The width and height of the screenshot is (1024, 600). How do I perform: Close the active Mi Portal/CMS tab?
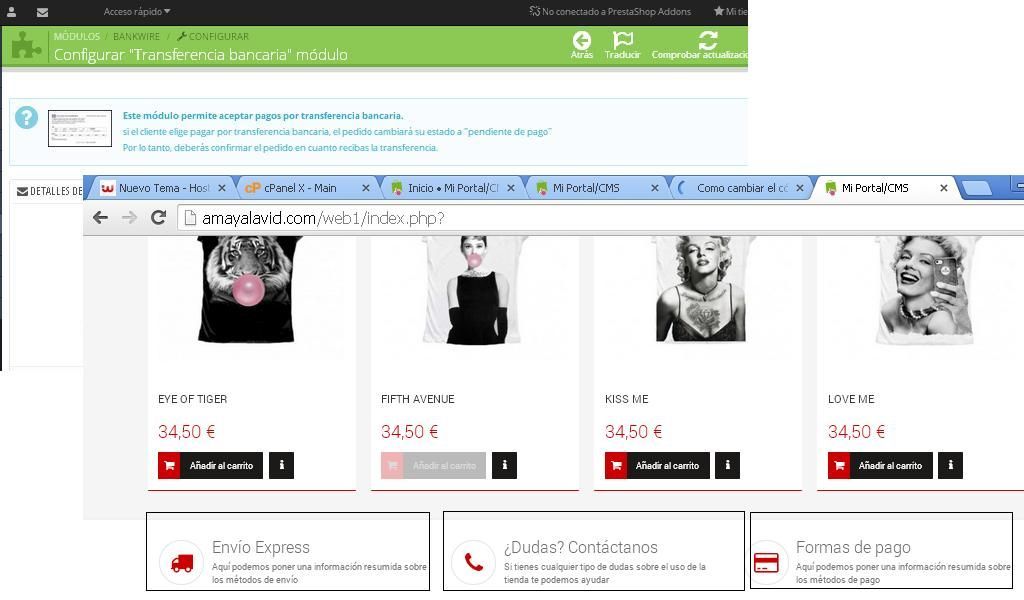click(944, 188)
